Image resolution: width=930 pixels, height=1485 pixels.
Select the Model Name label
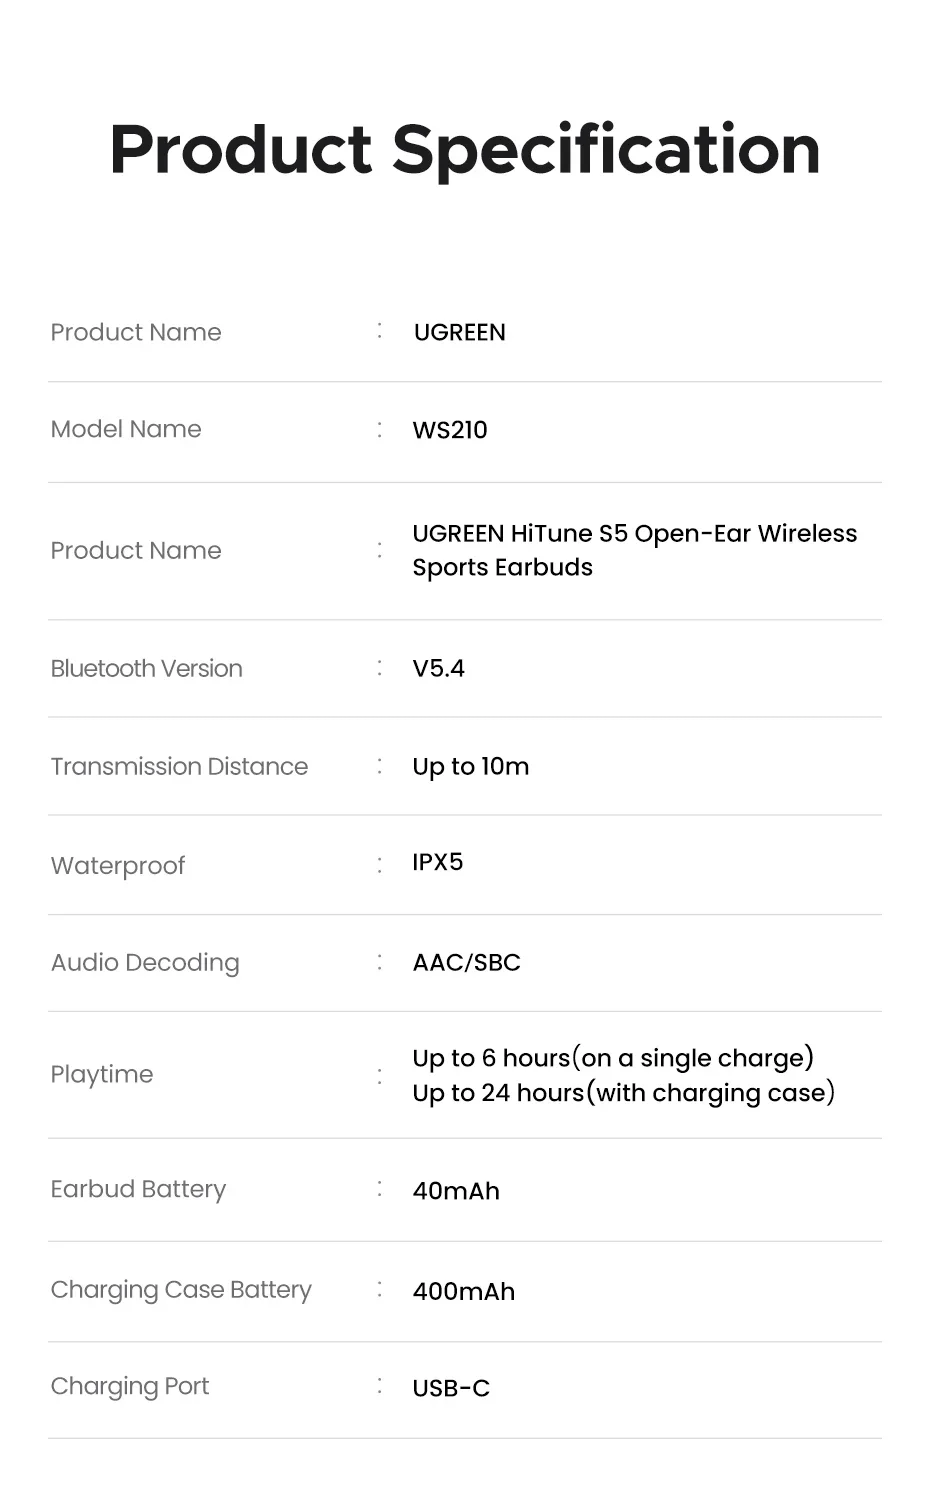pos(126,429)
